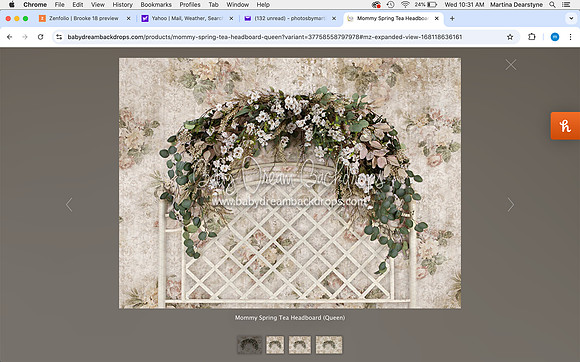
Task: Open the Bookmarks menu
Action: pos(156,5)
